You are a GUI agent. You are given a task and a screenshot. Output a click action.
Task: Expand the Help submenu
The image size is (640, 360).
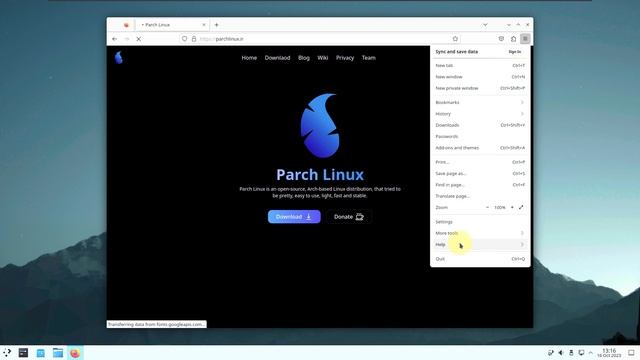point(480,244)
